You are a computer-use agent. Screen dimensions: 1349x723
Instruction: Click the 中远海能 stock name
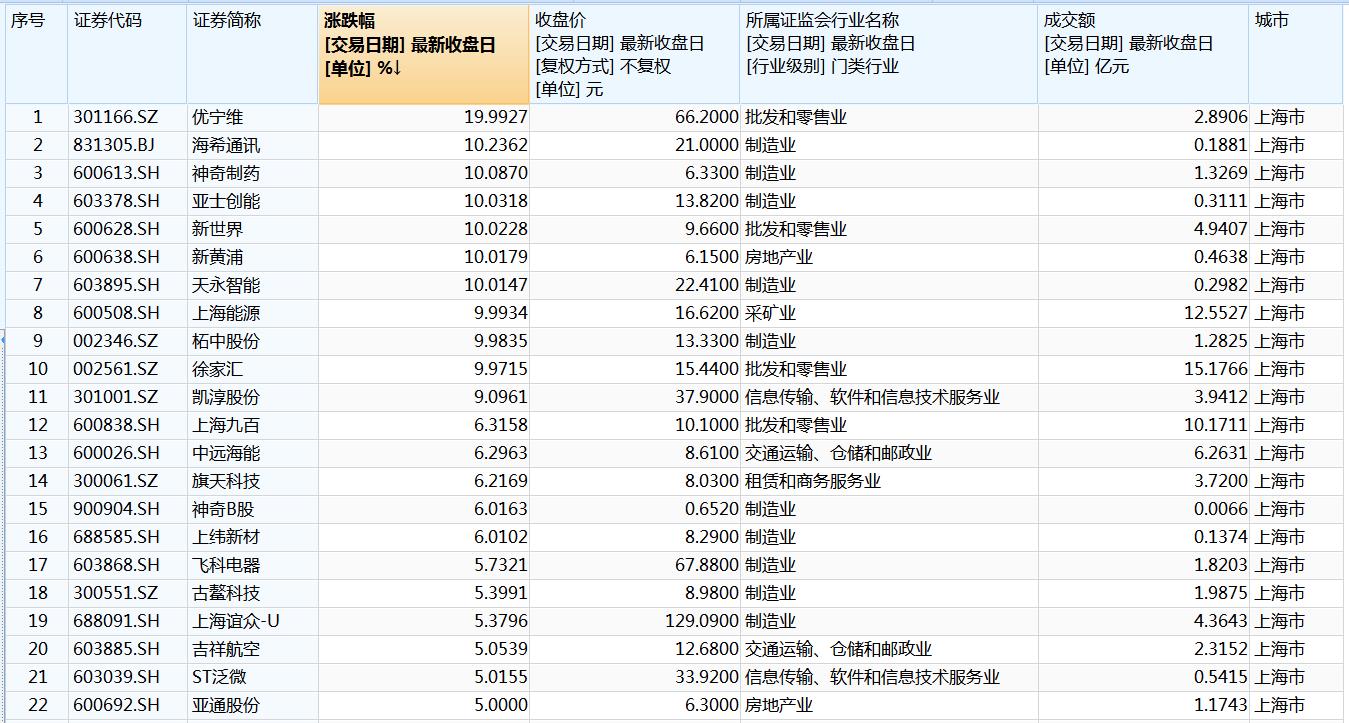[226, 453]
